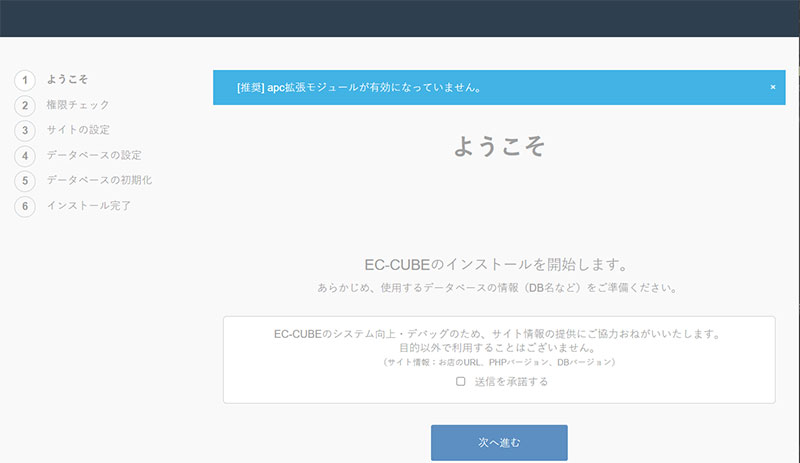Enable the 送信を承諾する checkbox

[x=461, y=381]
